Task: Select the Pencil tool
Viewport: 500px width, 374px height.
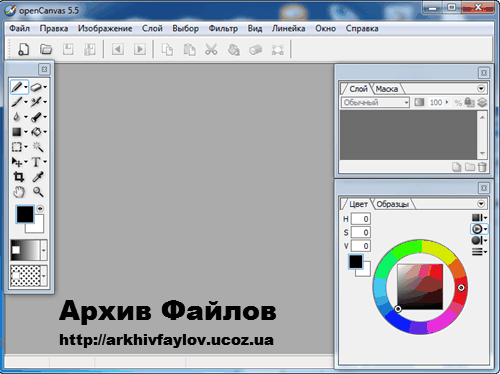Action: pyautogui.click(x=17, y=87)
